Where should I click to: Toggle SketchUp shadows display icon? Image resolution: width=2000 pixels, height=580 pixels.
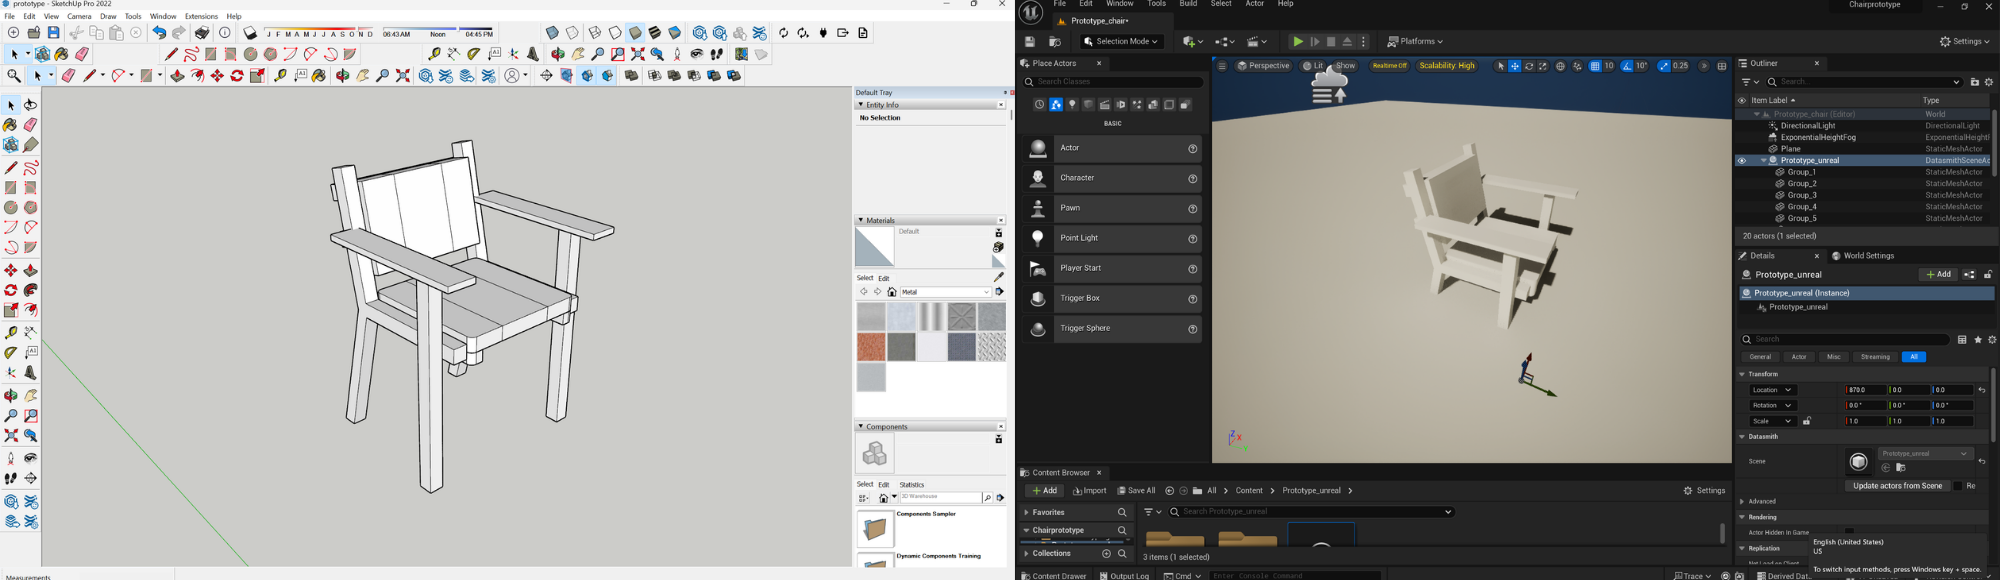tap(250, 33)
